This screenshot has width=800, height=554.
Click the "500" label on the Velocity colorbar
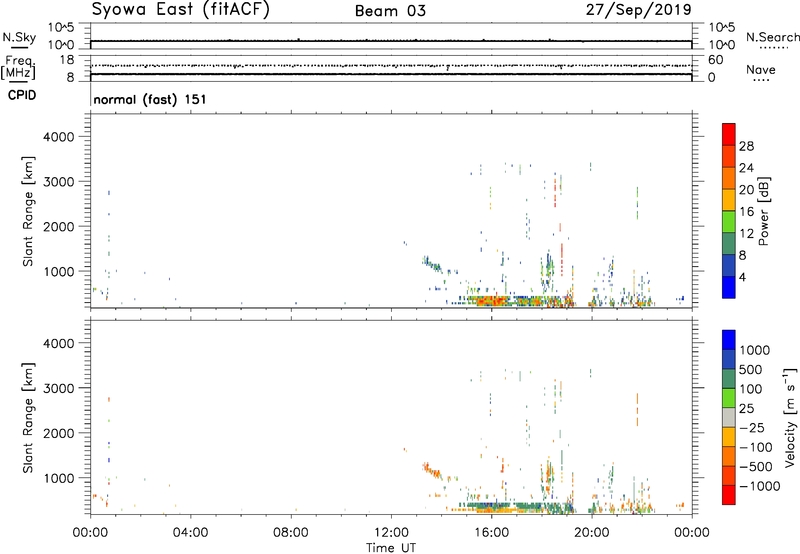[x=751, y=369]
